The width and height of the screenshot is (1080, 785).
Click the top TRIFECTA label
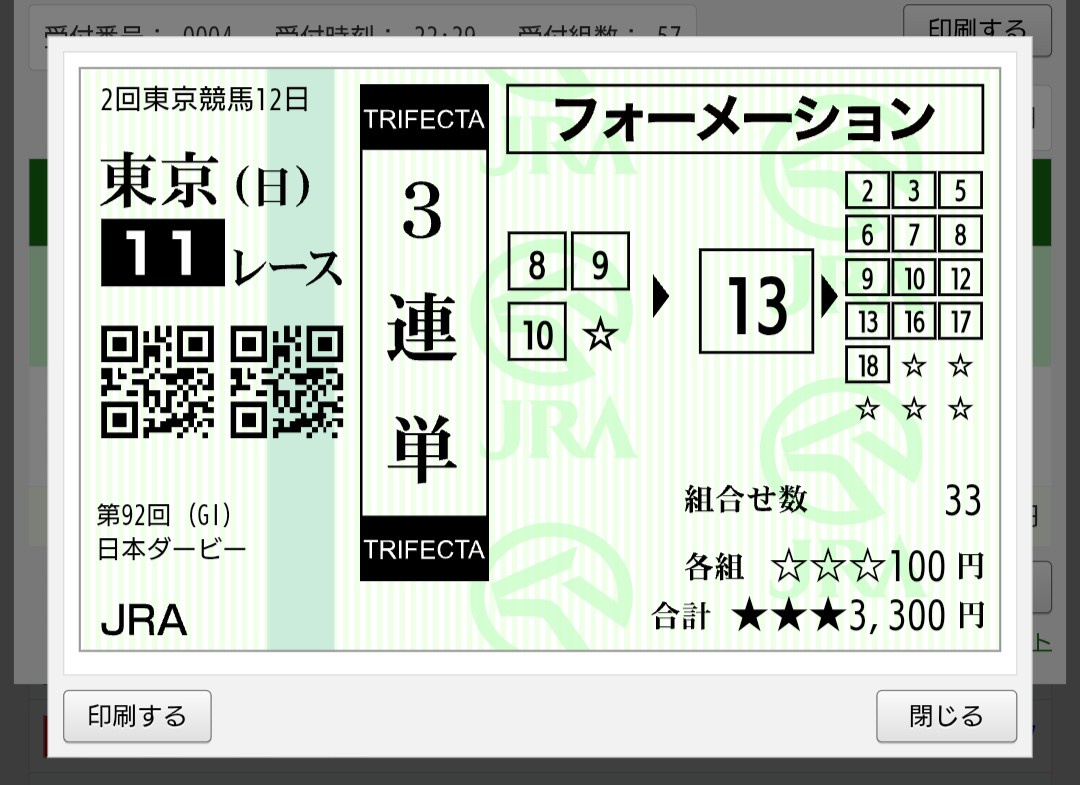point(424,119)
